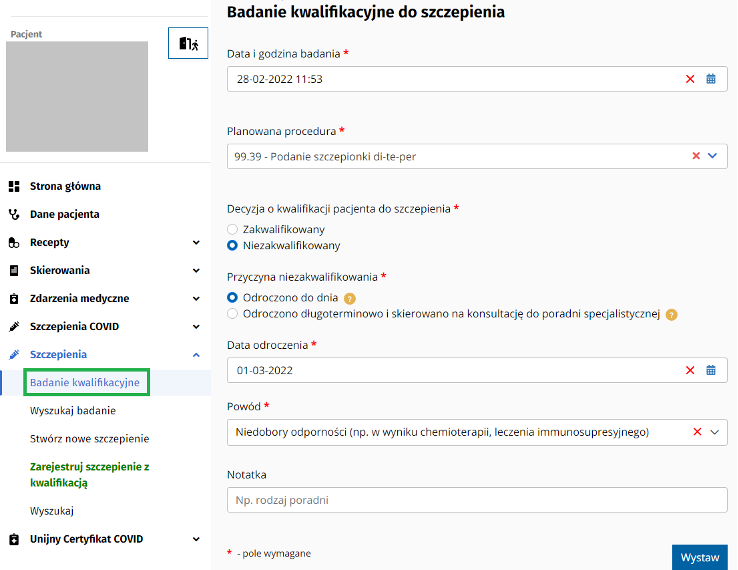The image size is (738, 570).
Task: Clear the planned procedure selection
Action: [696, 156]
